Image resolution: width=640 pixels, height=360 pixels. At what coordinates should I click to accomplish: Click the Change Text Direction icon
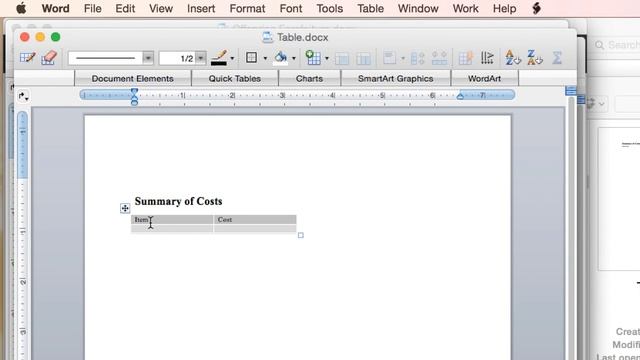point(487,58)
